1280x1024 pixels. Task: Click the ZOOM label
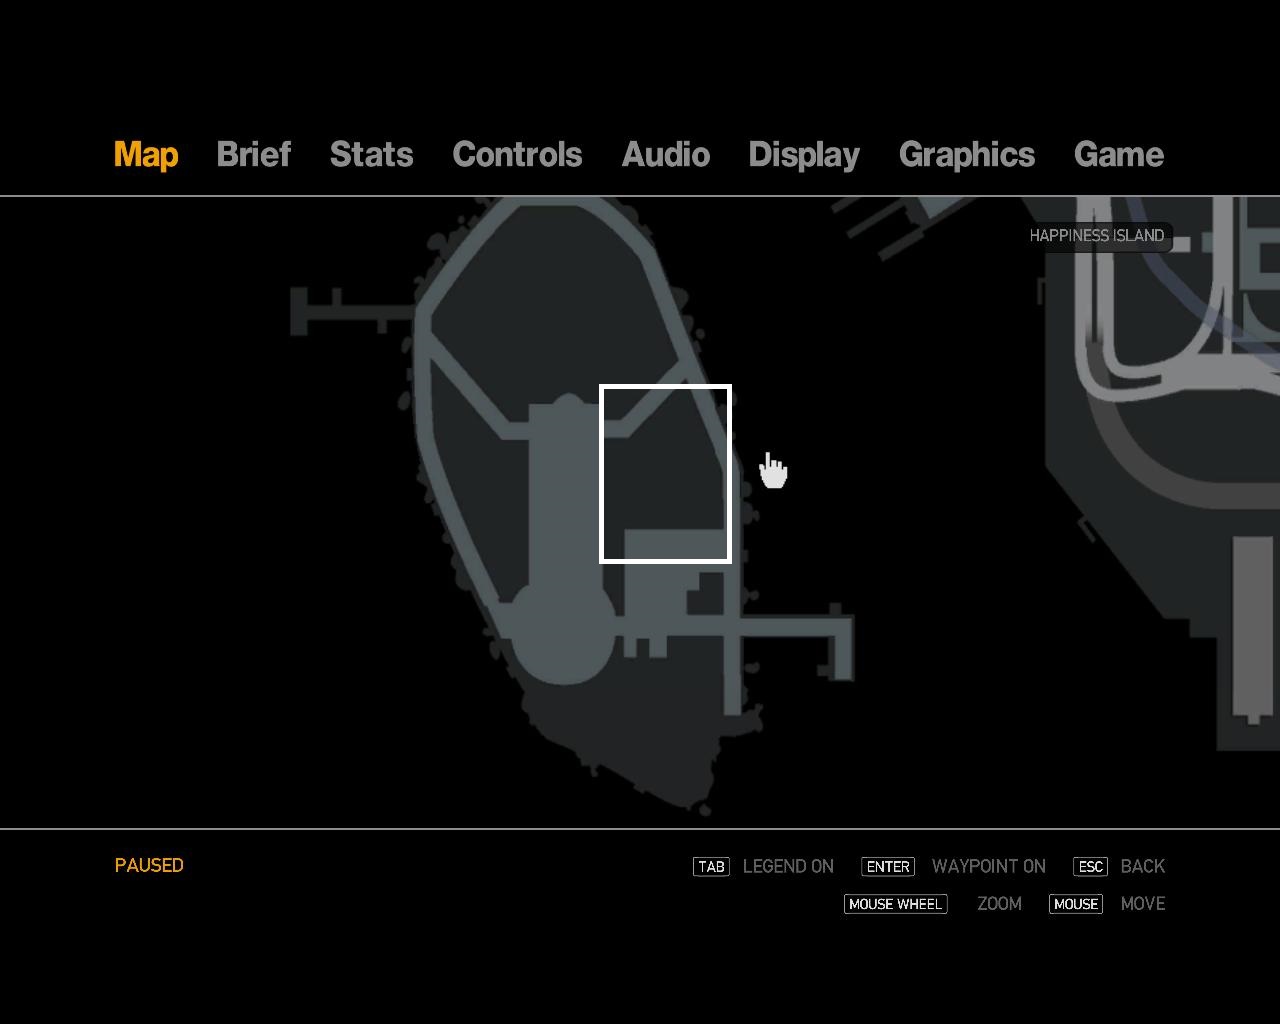(999, 903)
